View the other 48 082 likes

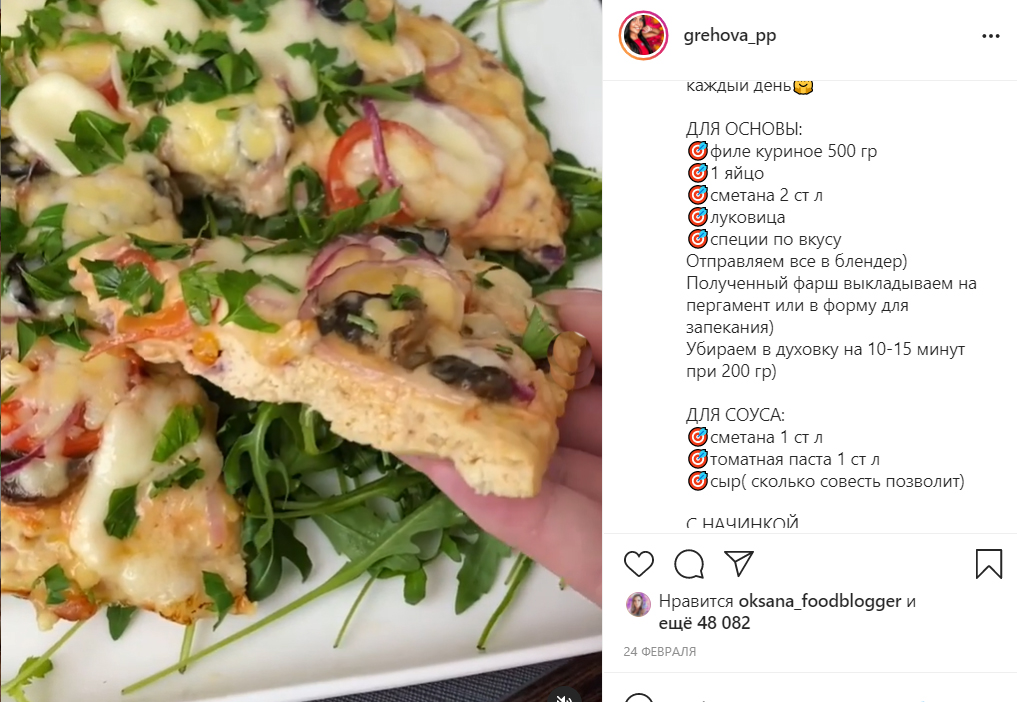click(704, 623)
